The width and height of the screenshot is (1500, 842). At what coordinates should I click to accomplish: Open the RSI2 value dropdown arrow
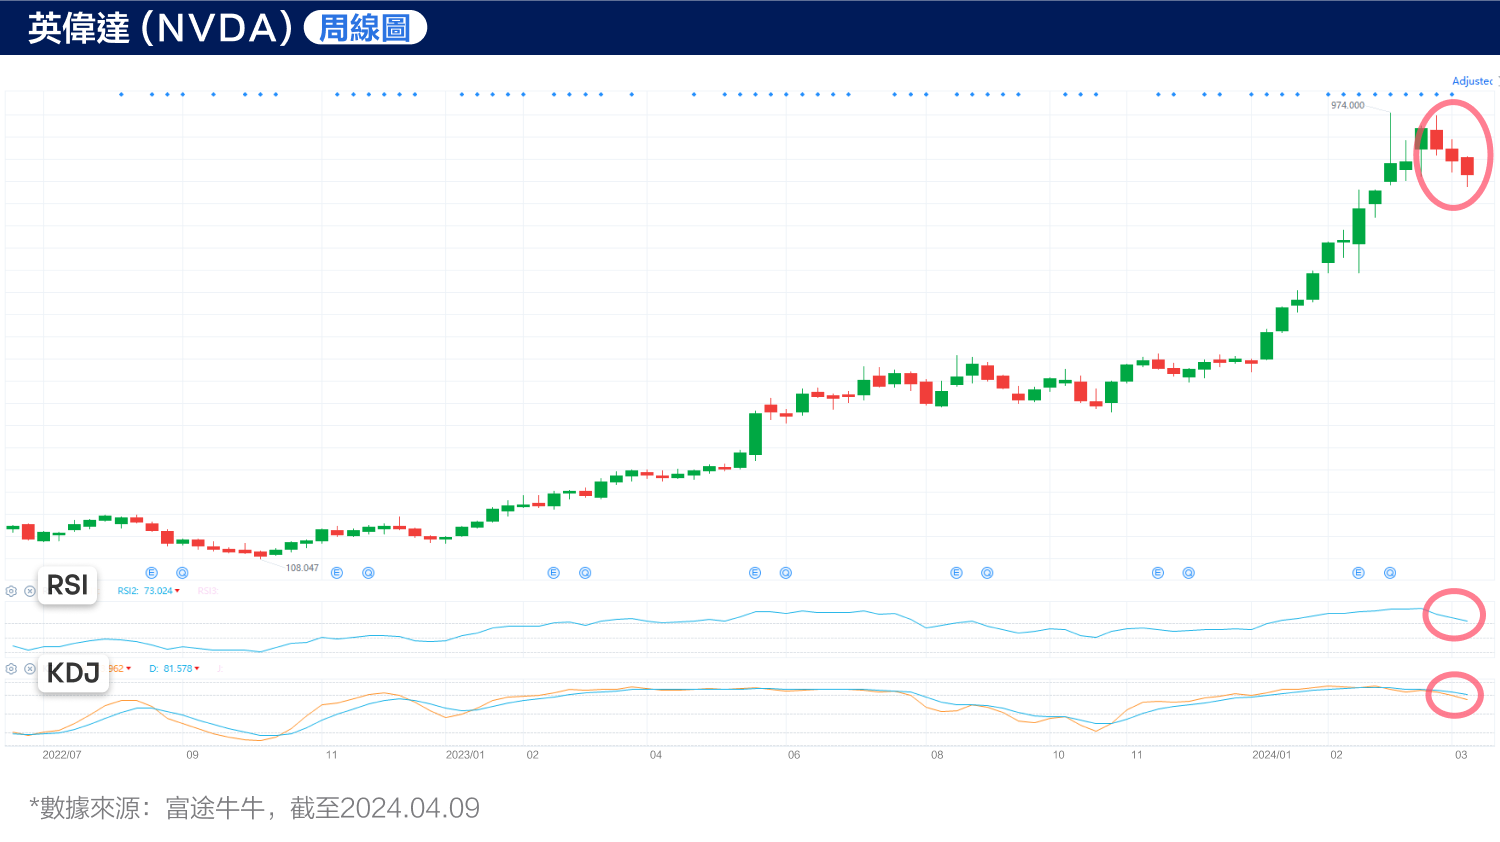click(178, 591)
